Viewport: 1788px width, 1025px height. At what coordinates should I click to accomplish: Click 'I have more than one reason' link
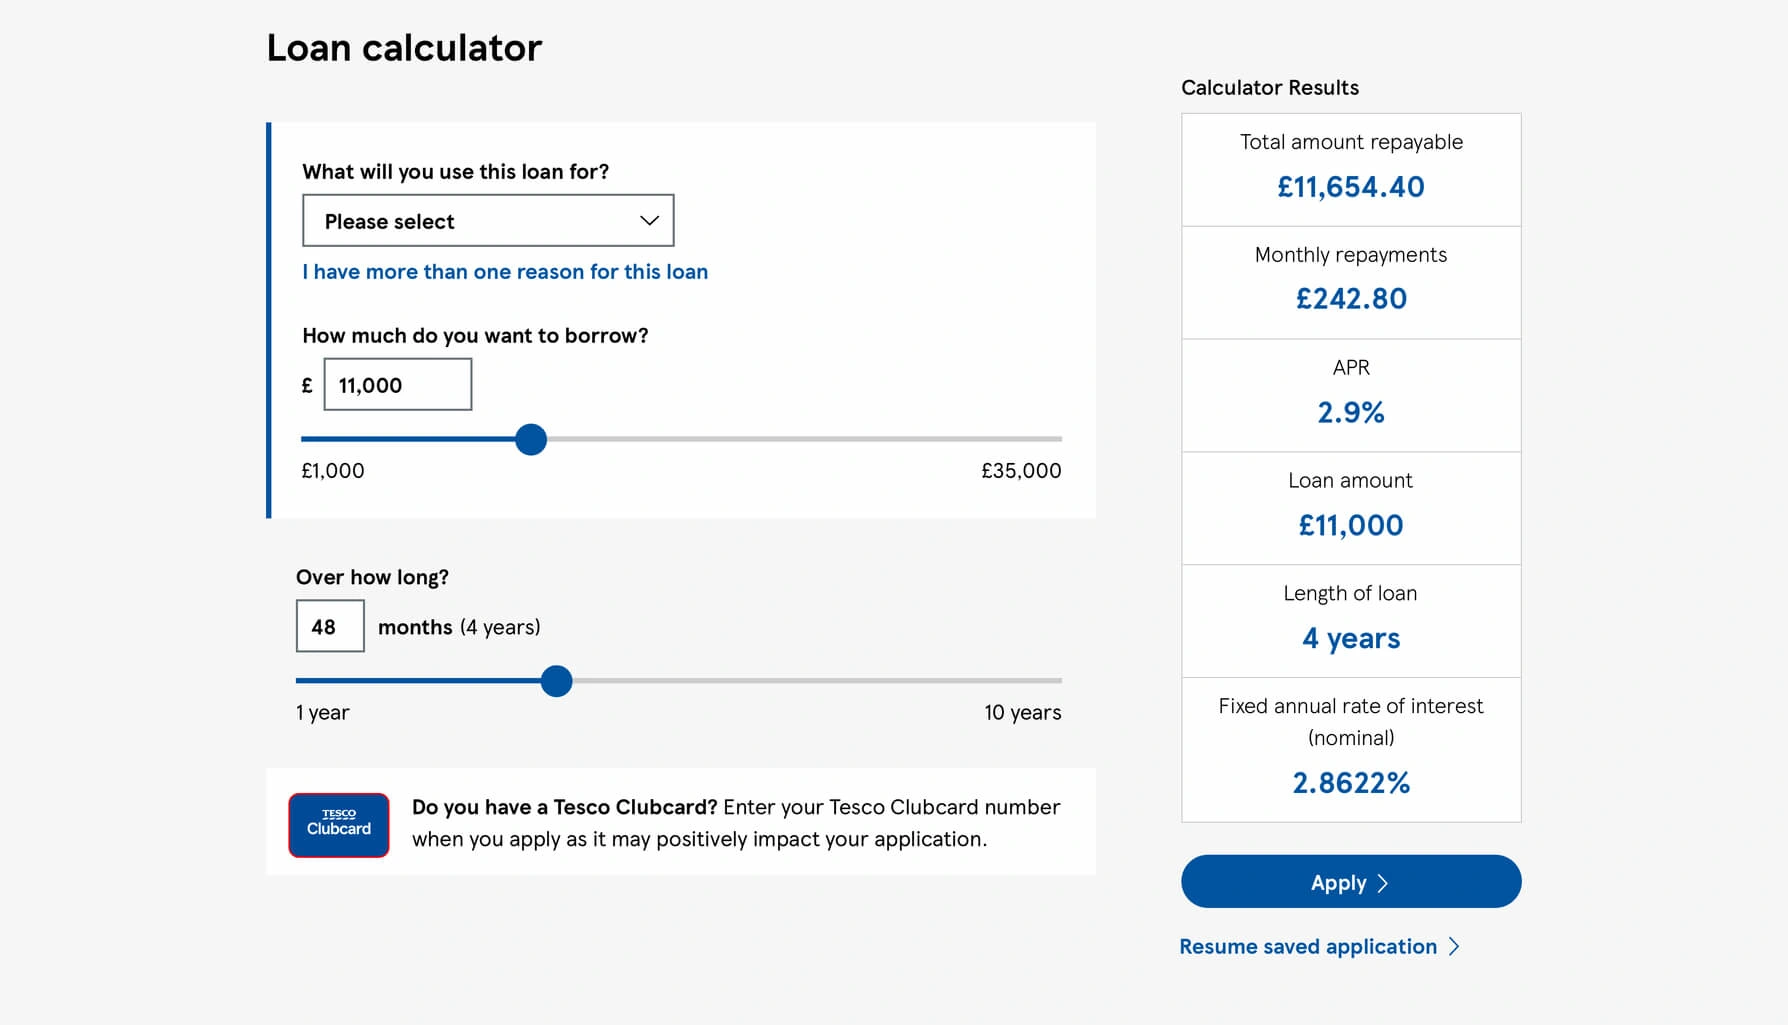(505, 272)
